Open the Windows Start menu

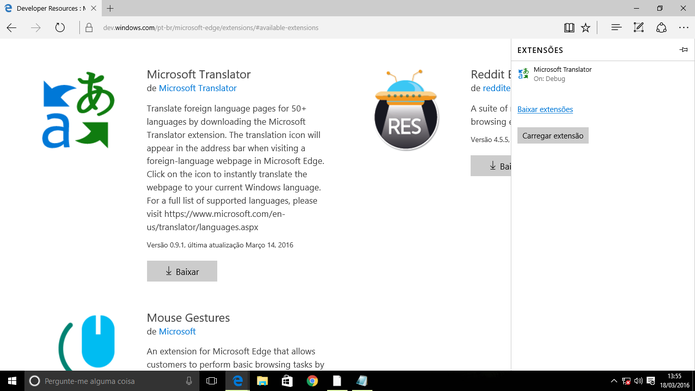click(12, 381)
